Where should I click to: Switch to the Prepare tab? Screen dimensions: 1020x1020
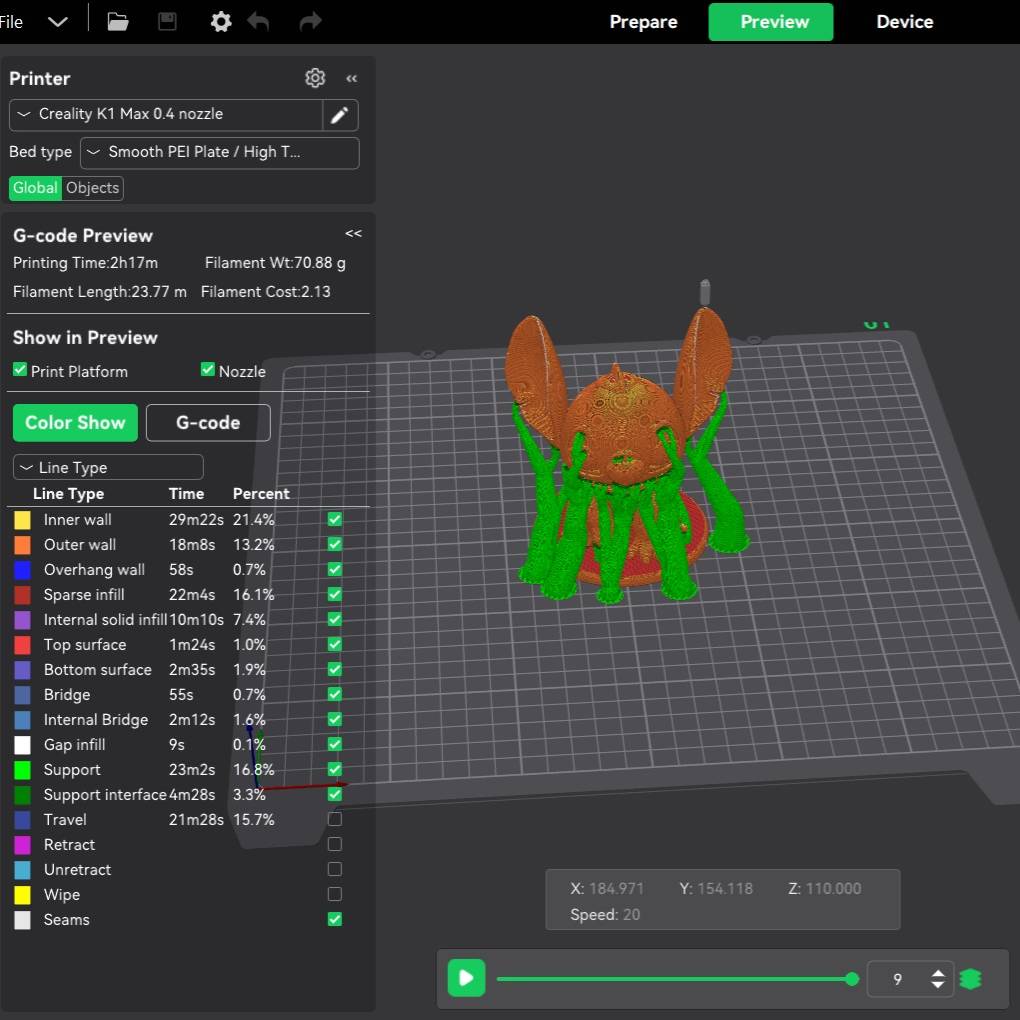click(x=643, y=22)
